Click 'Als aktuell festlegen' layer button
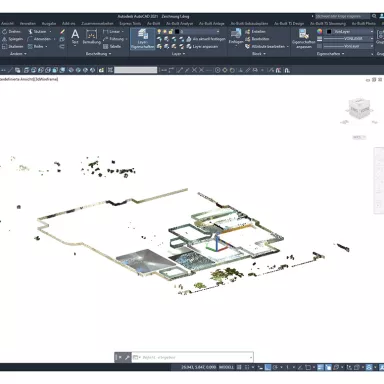 (206, 39)
